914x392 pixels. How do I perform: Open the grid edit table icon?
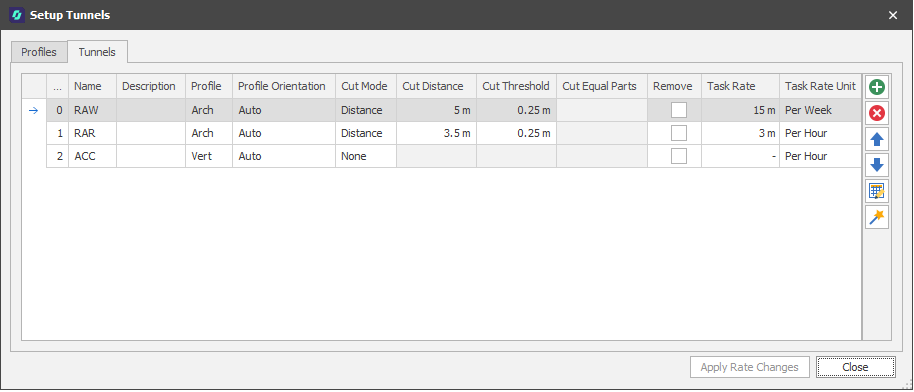click(877, 191)
